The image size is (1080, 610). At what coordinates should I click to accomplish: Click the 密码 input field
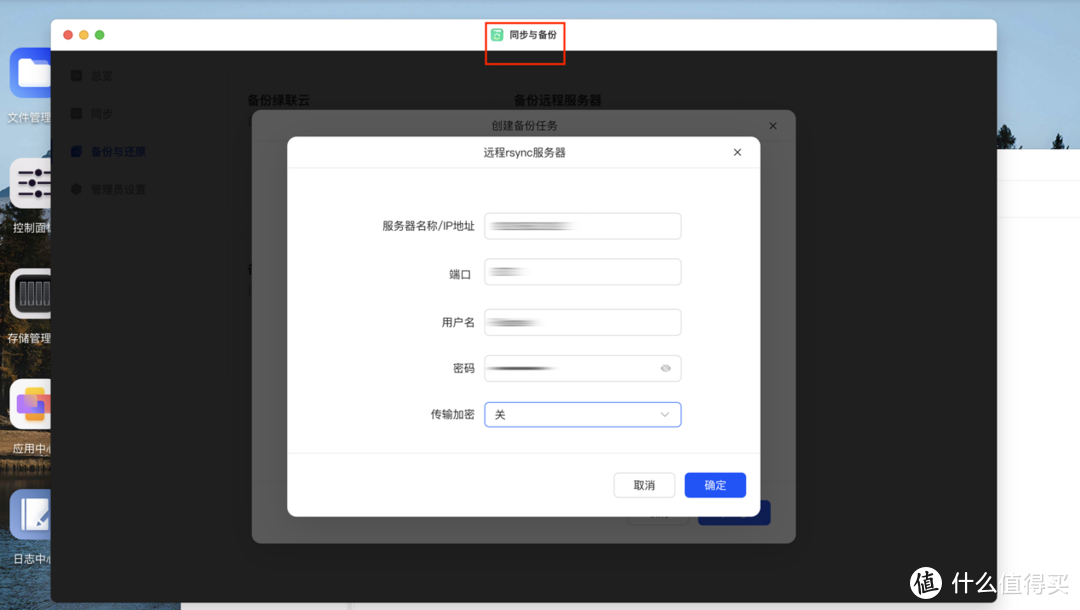(x=570, y=368)
